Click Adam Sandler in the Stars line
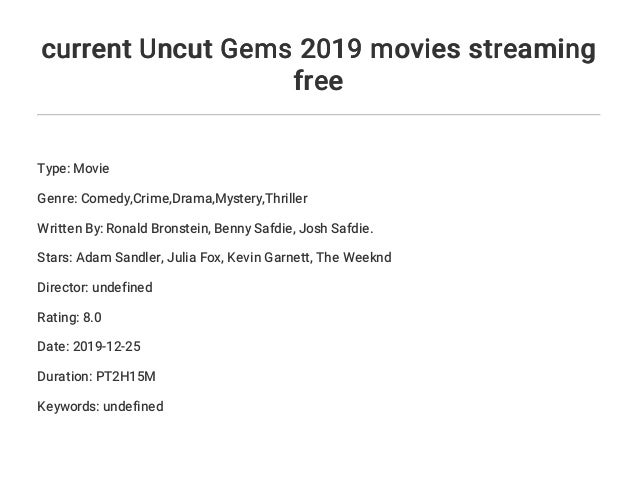This screenshot has height=479, width=638. click(118, 258)
